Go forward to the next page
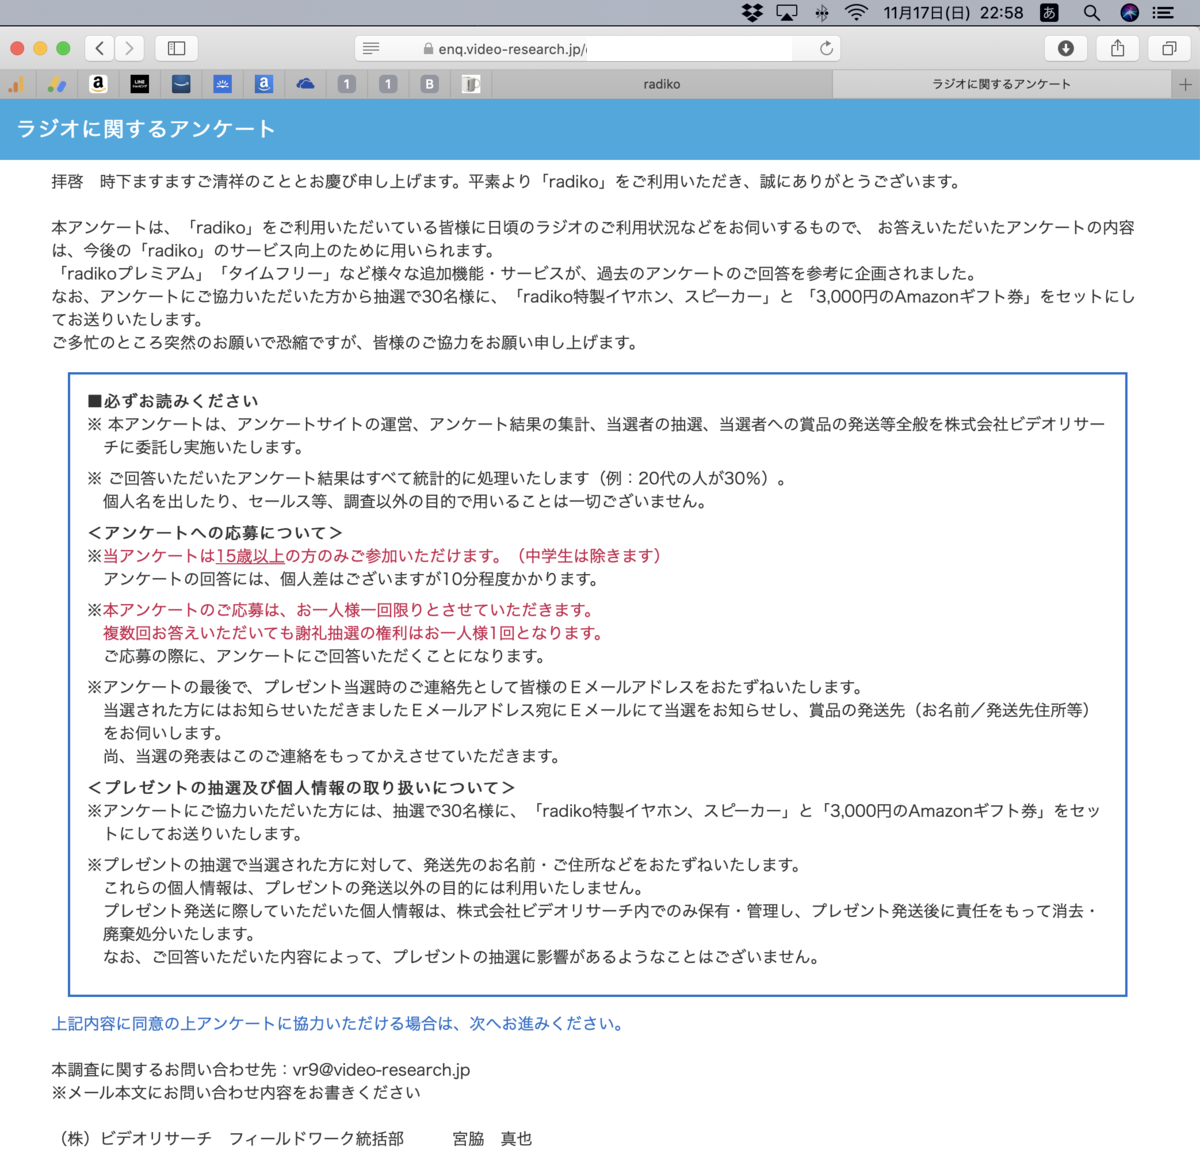1200x1154 pixels. coord(129,48)
